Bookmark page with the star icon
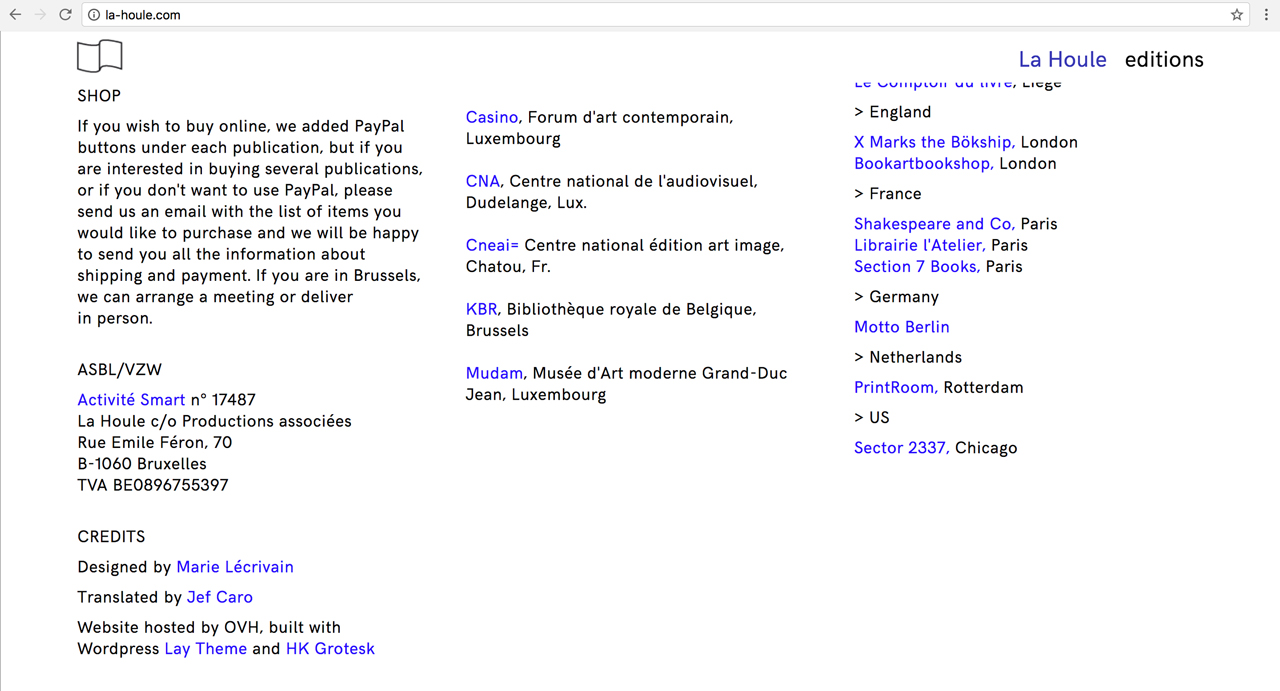Image resolution: width=1280 pixels, height=691 pixels. [1237, 15]
